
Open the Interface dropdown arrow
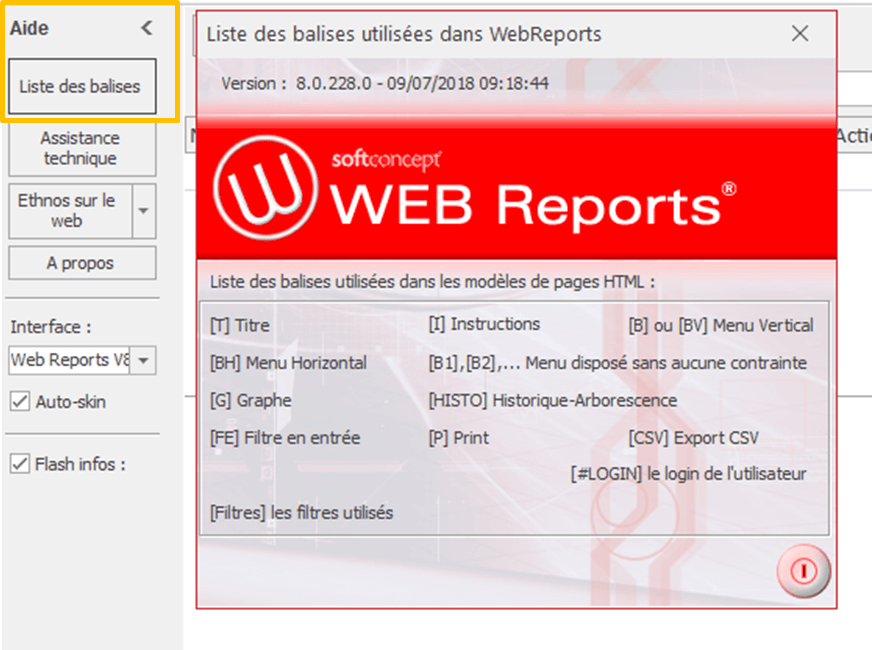click(143, 360)
